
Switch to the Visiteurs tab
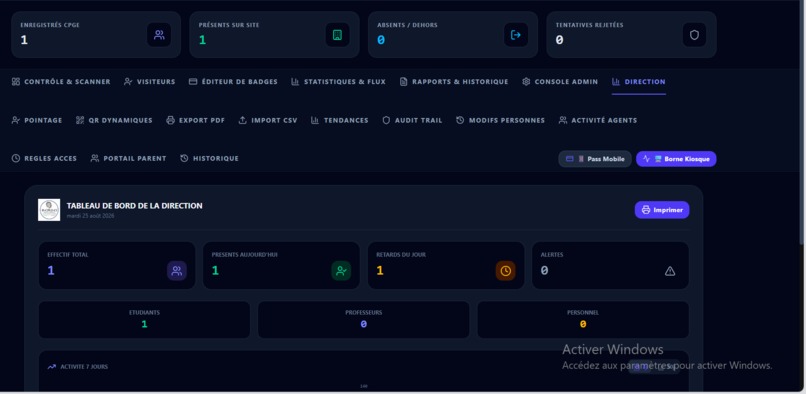150,82
